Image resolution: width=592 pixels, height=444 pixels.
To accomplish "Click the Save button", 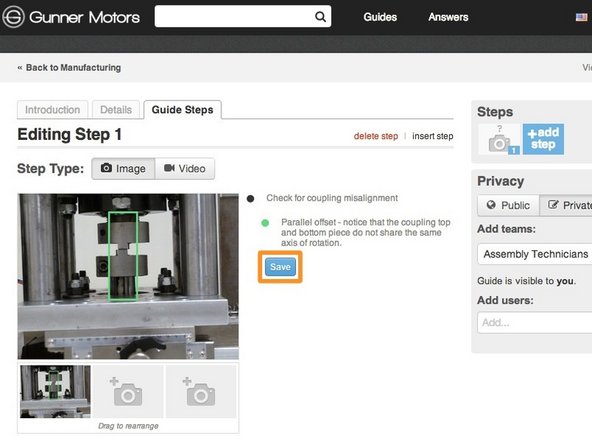I will [x=280, y=267].
